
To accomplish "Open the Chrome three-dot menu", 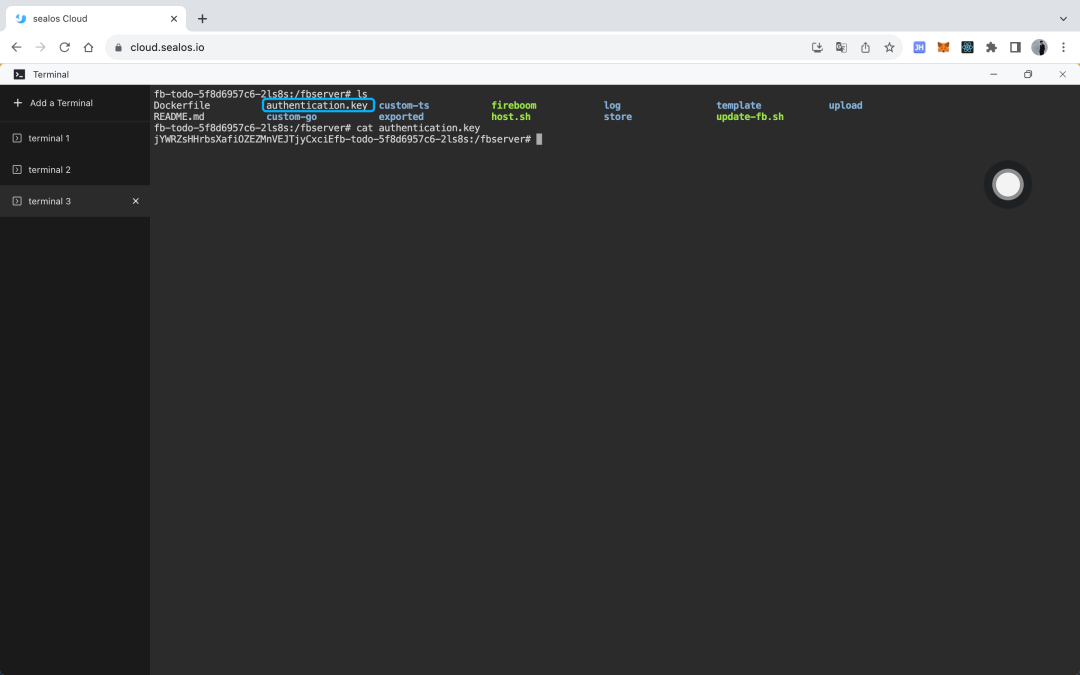I will coord(1063,48).
